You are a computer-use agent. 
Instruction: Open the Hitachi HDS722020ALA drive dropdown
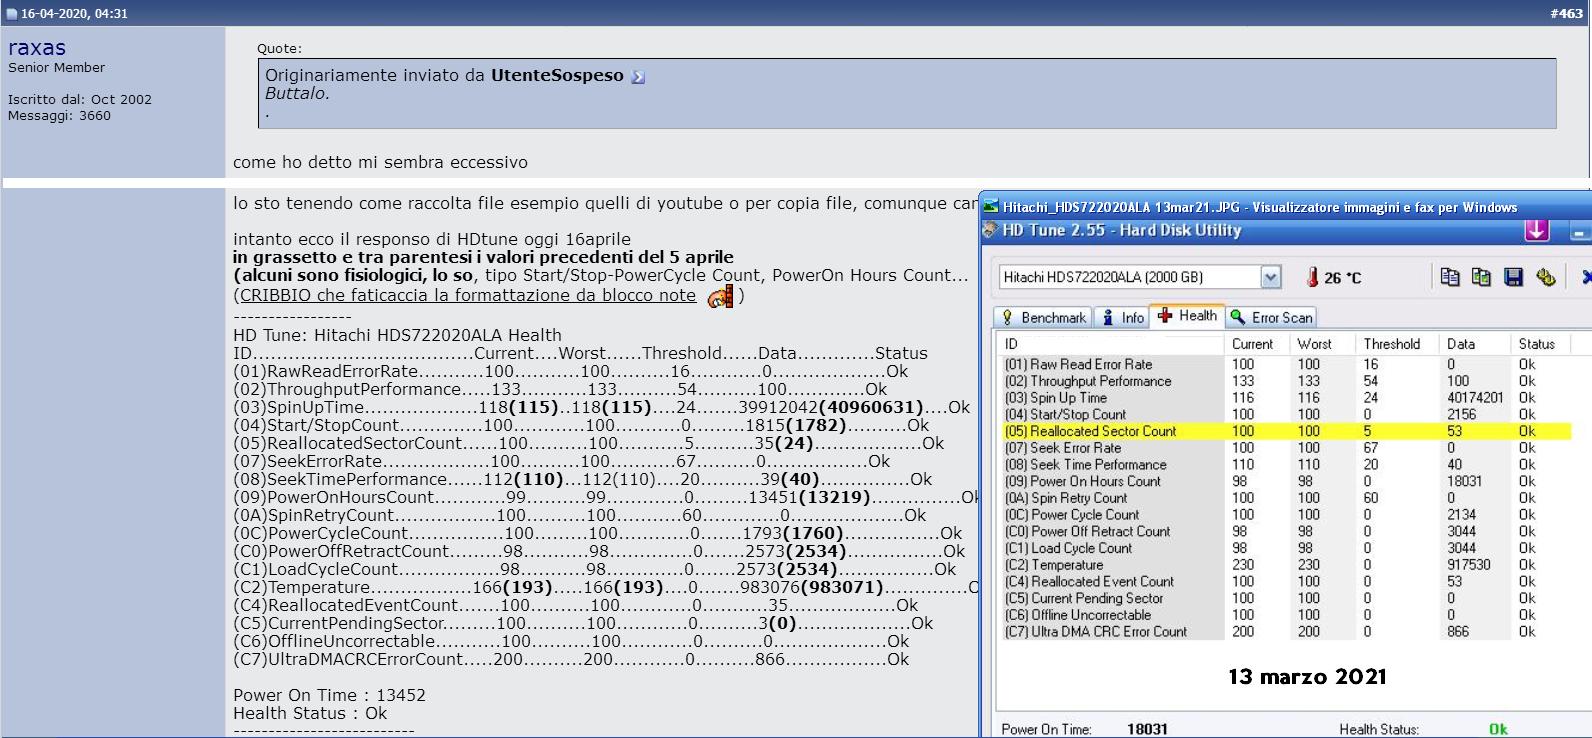(1270, 277)
